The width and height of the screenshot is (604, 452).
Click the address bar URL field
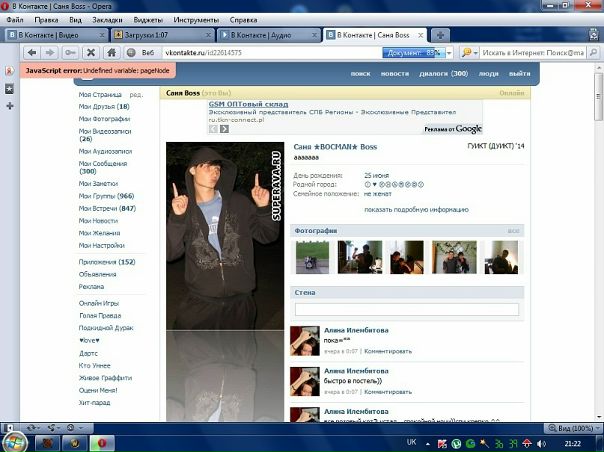tap(270, 52)
